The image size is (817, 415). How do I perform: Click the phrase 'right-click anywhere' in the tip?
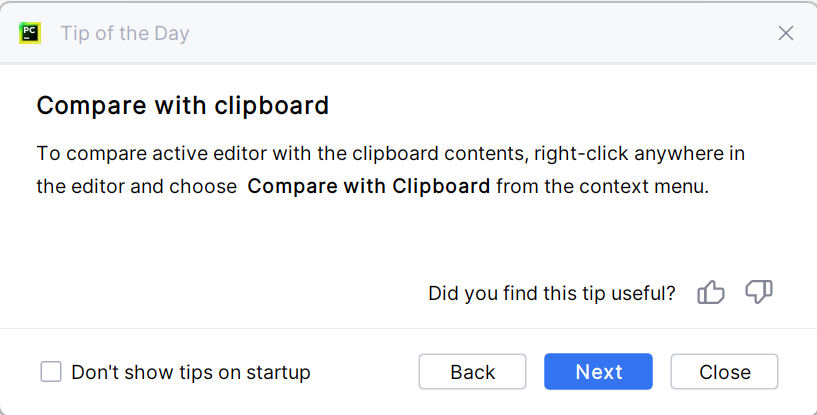click(622, 154)
